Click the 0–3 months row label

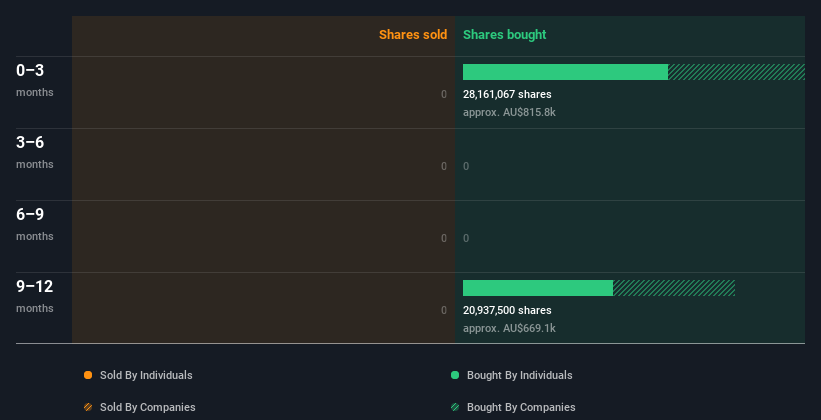35,80
